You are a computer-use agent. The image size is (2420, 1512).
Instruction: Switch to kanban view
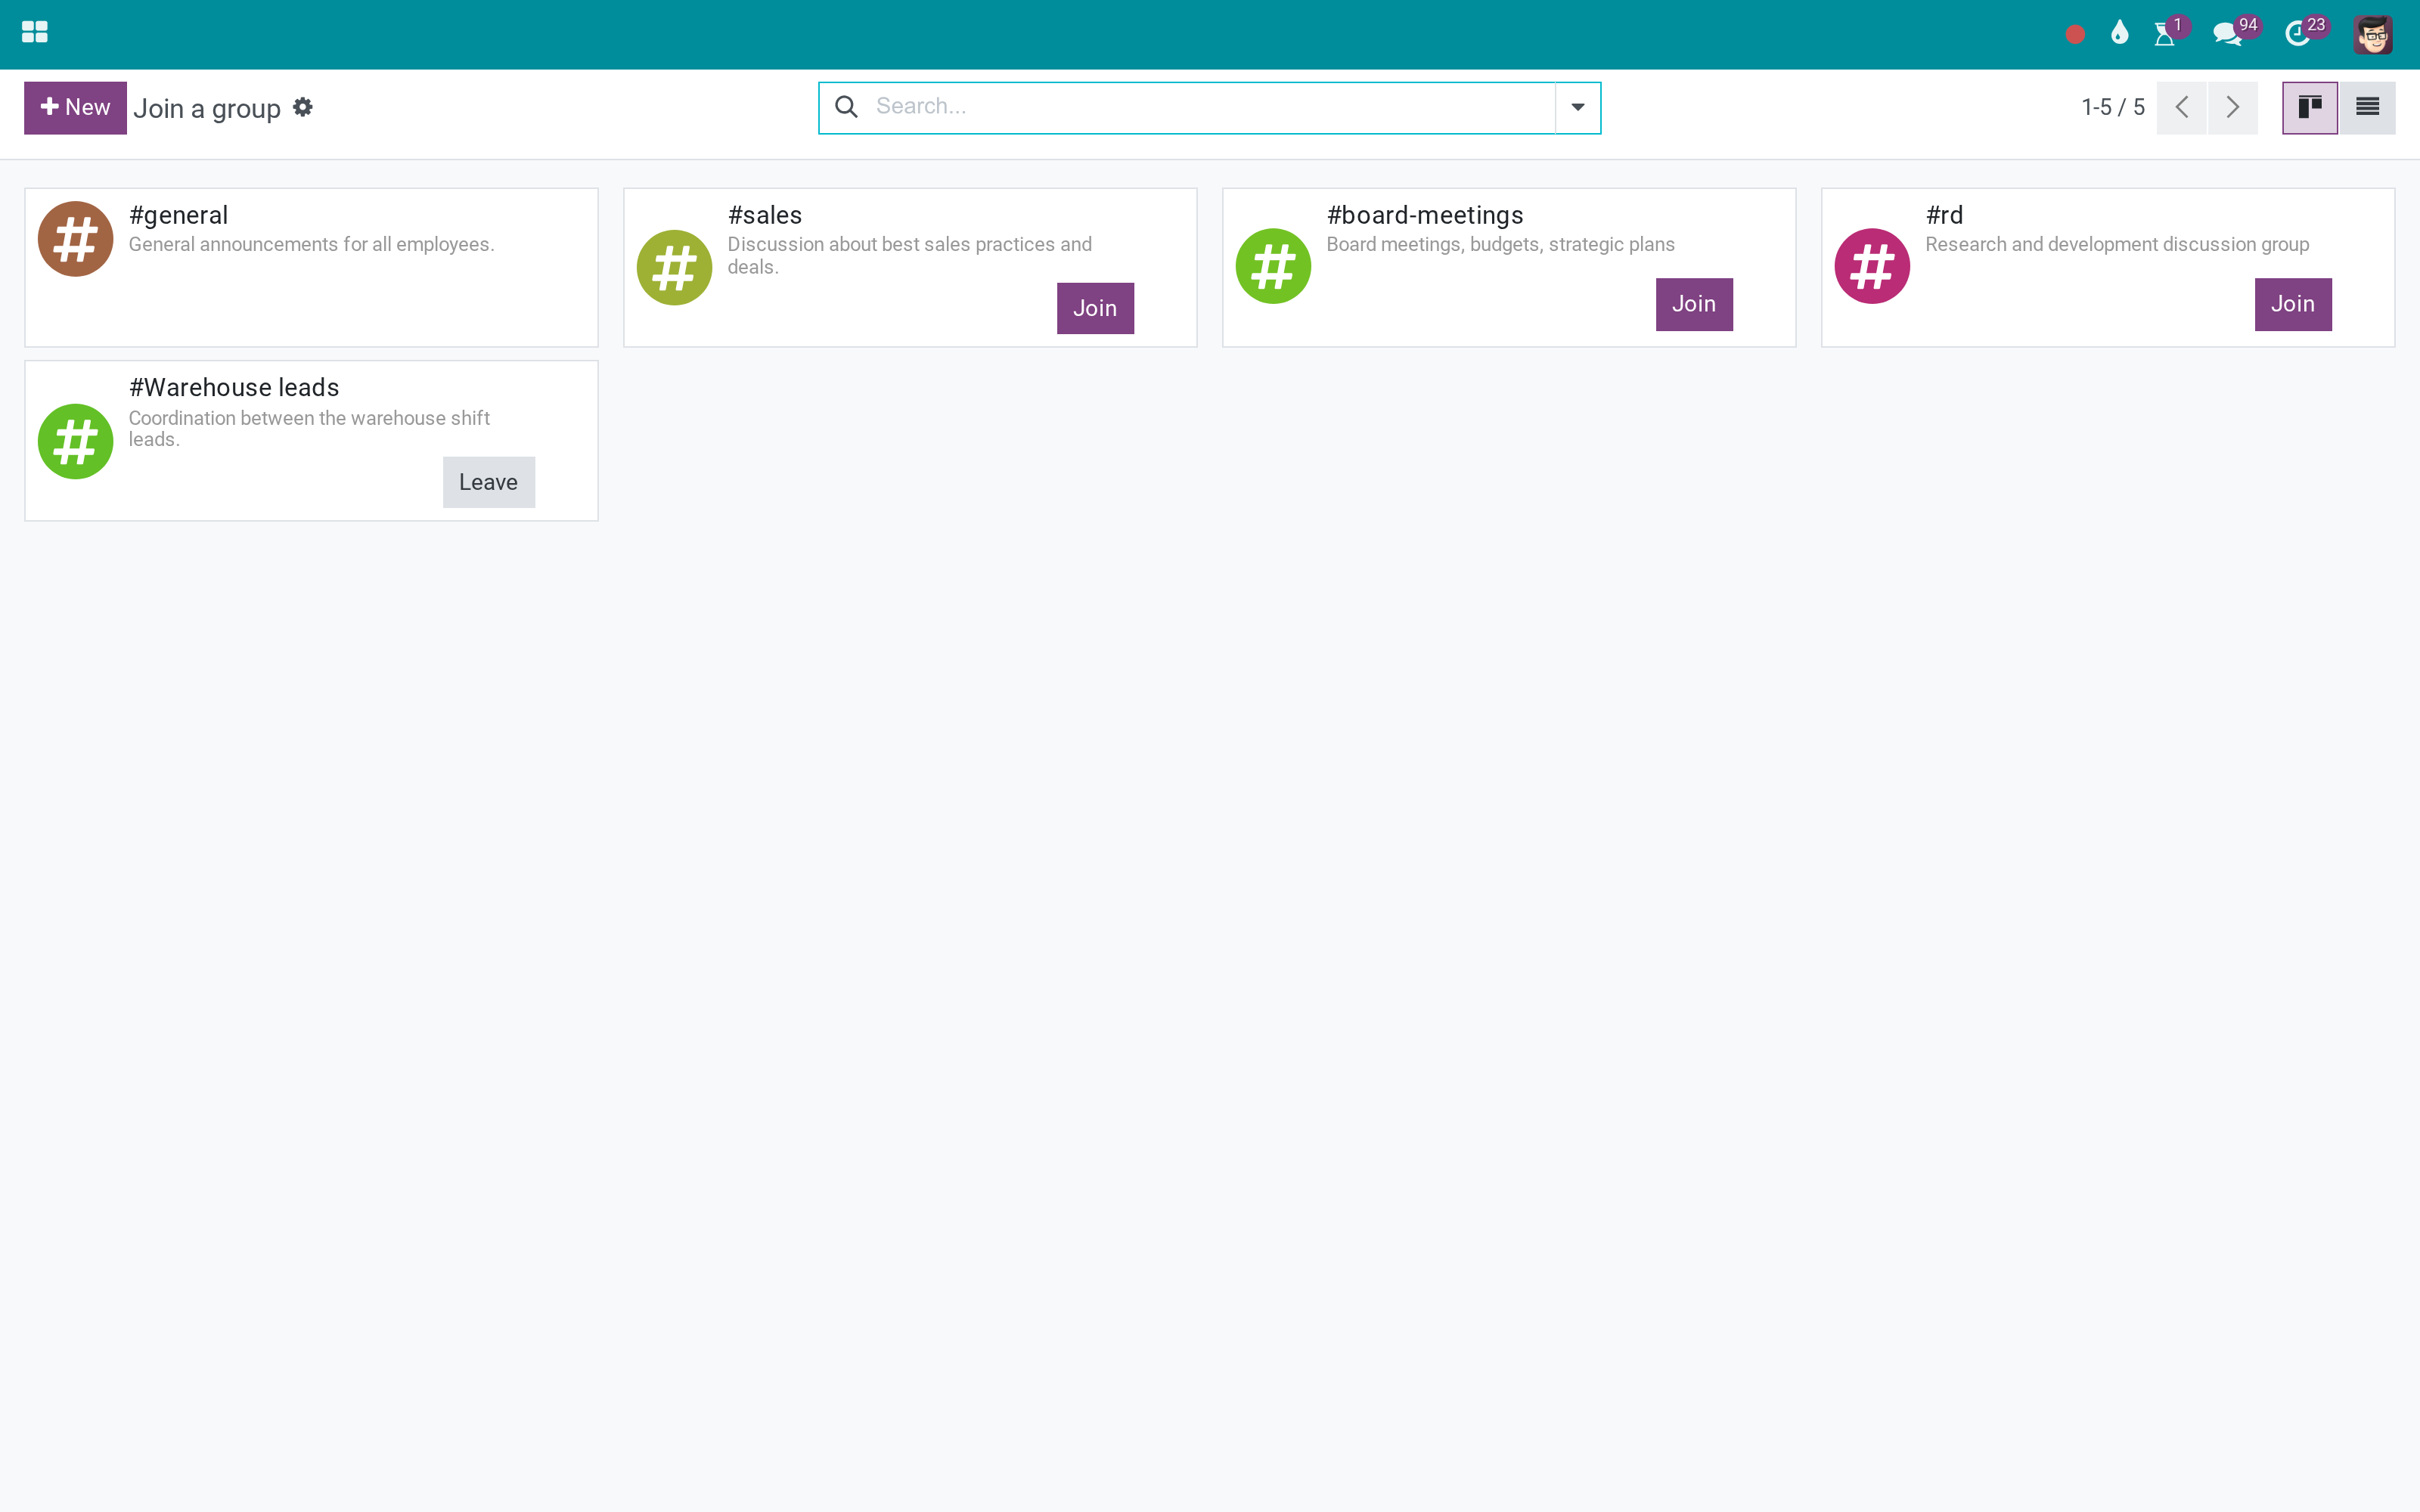pyautogui.click(x=2309, y=107)
